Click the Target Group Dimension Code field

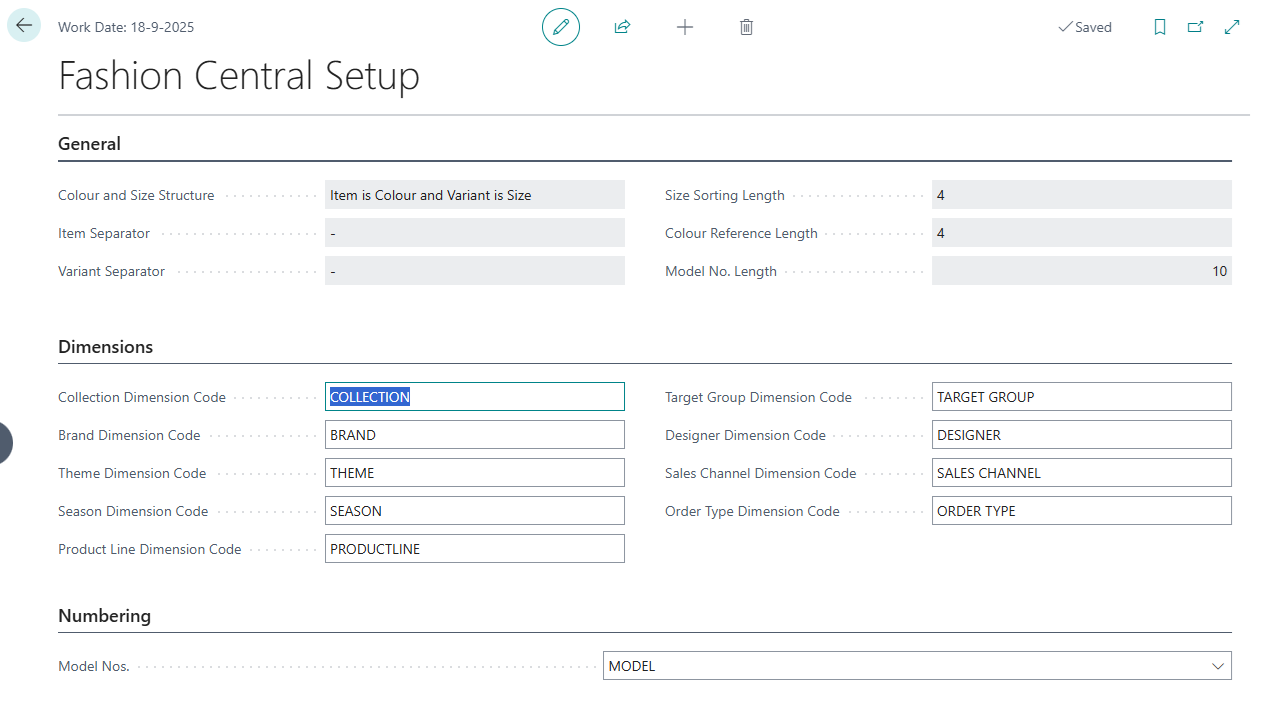(1081, 397)
